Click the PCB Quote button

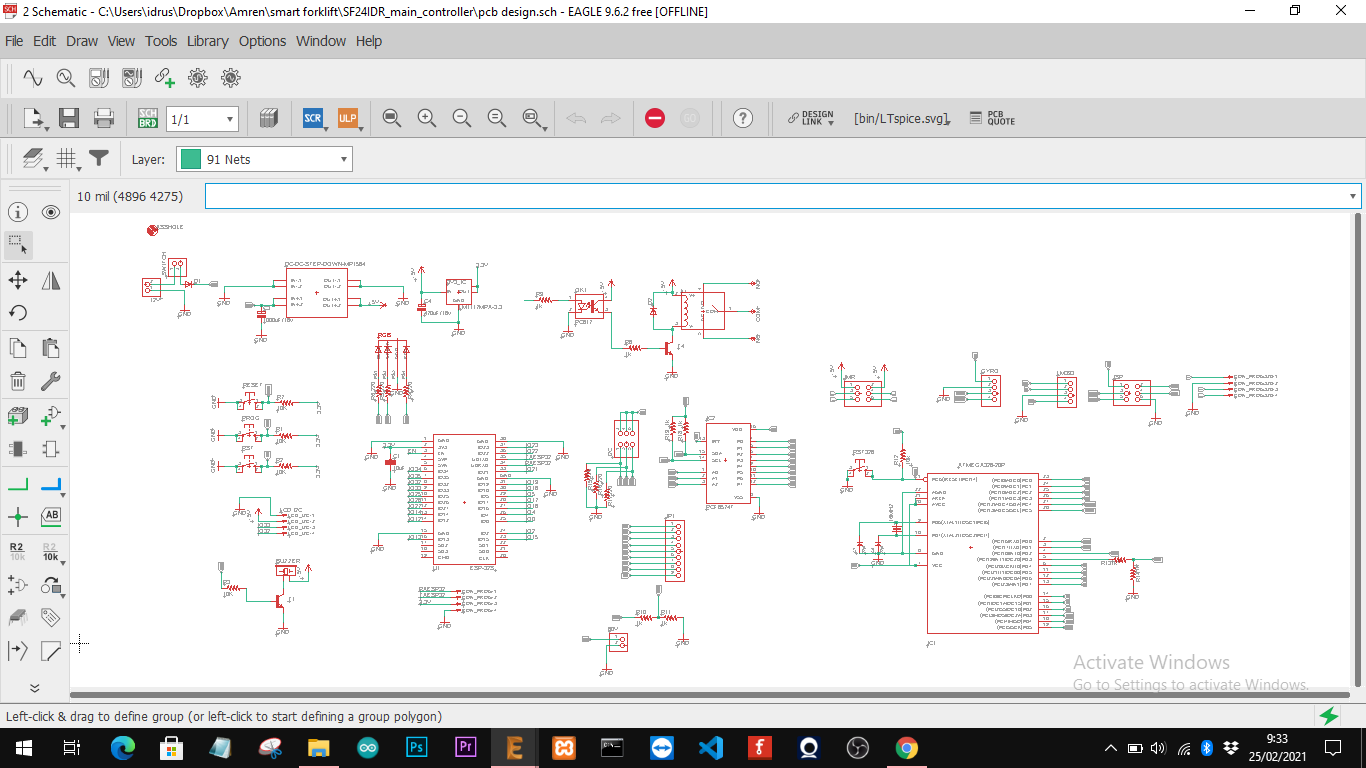pos(992,118)
